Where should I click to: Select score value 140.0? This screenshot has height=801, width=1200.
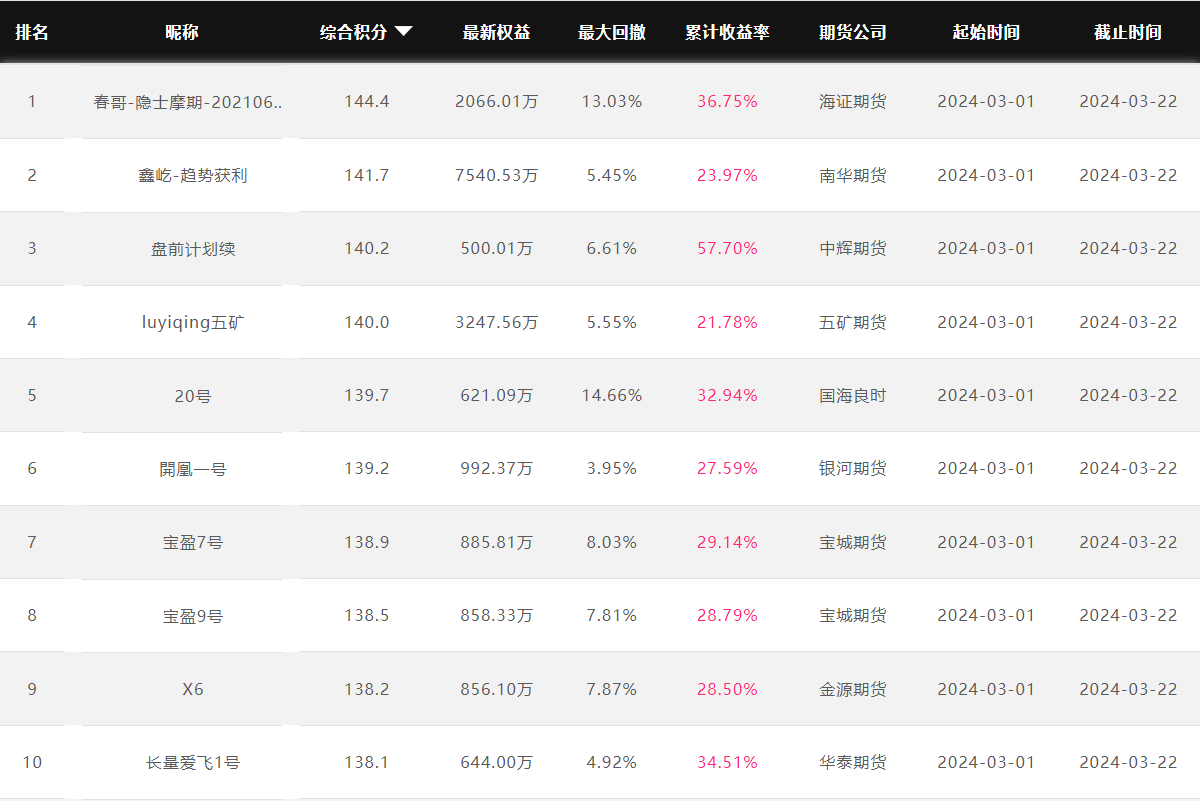coord(367,322)
